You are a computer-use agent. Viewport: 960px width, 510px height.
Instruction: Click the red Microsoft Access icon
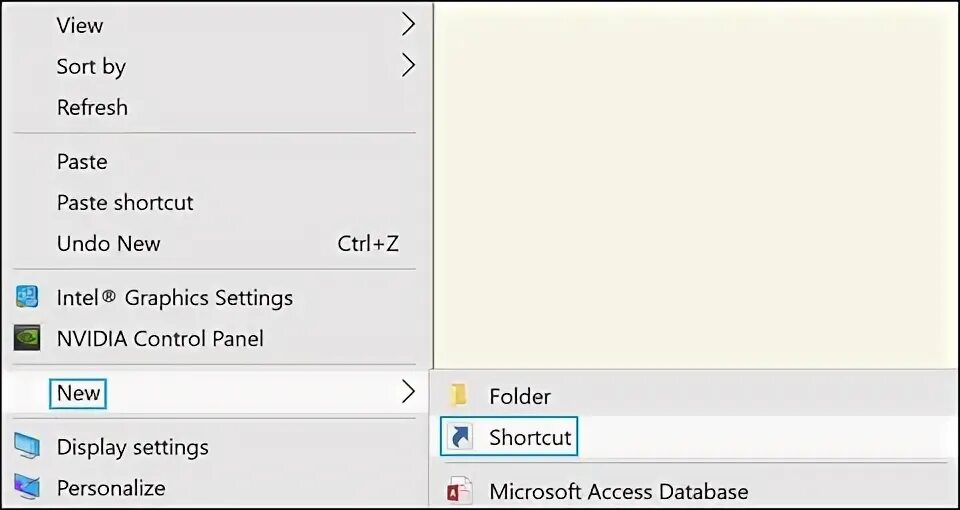pyautogui.click(x=459, y=491)
